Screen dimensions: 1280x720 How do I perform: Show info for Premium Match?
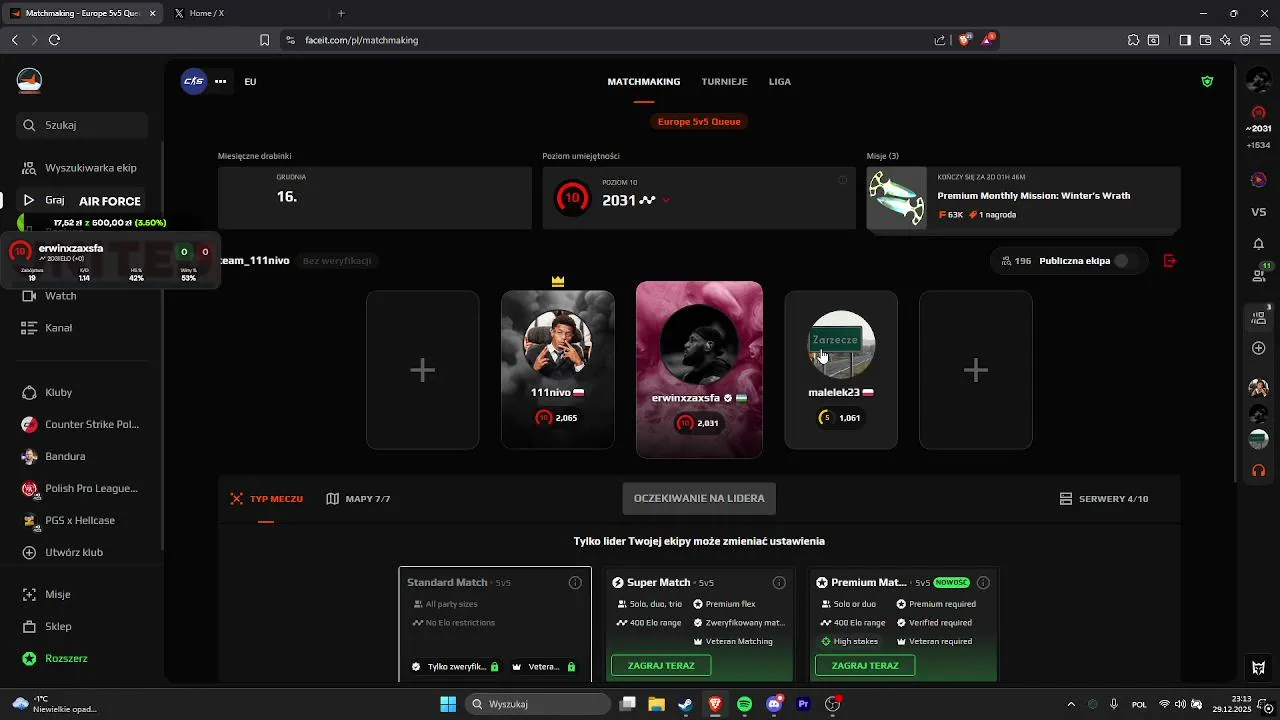tap(983, 582)
